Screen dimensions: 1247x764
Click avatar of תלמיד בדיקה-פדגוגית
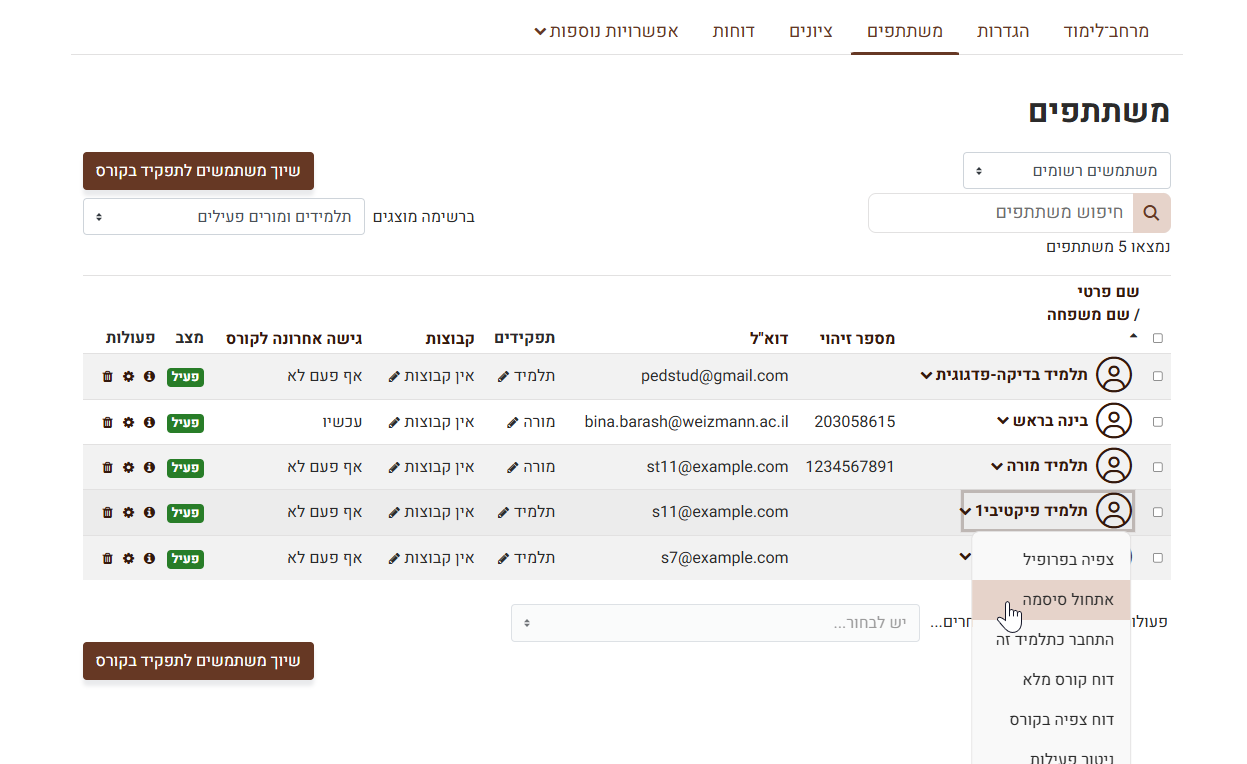tap(1113, 376)
